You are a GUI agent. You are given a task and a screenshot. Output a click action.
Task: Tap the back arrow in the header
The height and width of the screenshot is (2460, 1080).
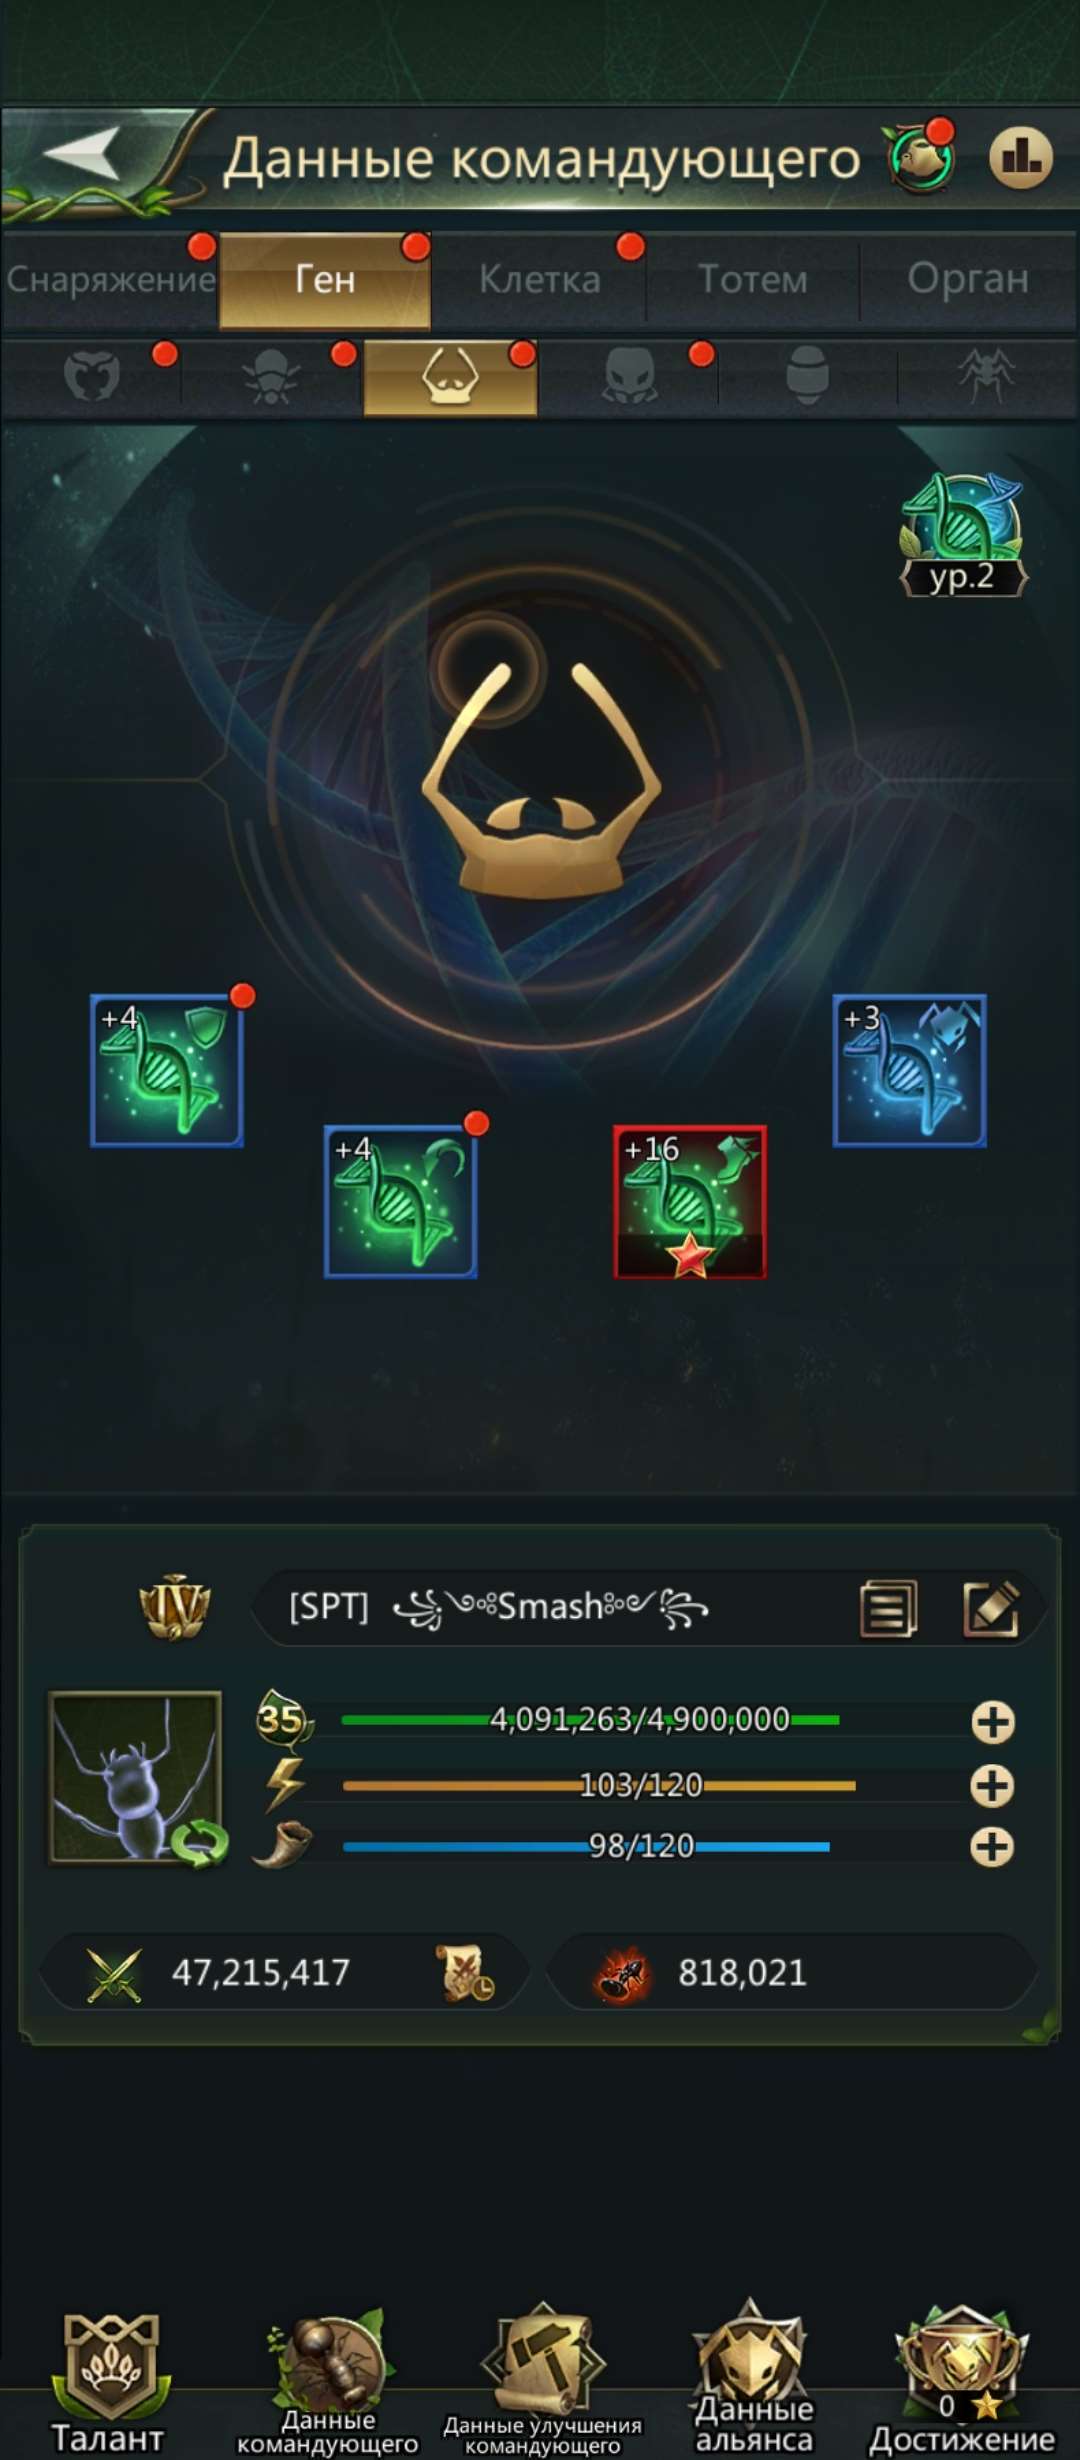click(85, 155)
